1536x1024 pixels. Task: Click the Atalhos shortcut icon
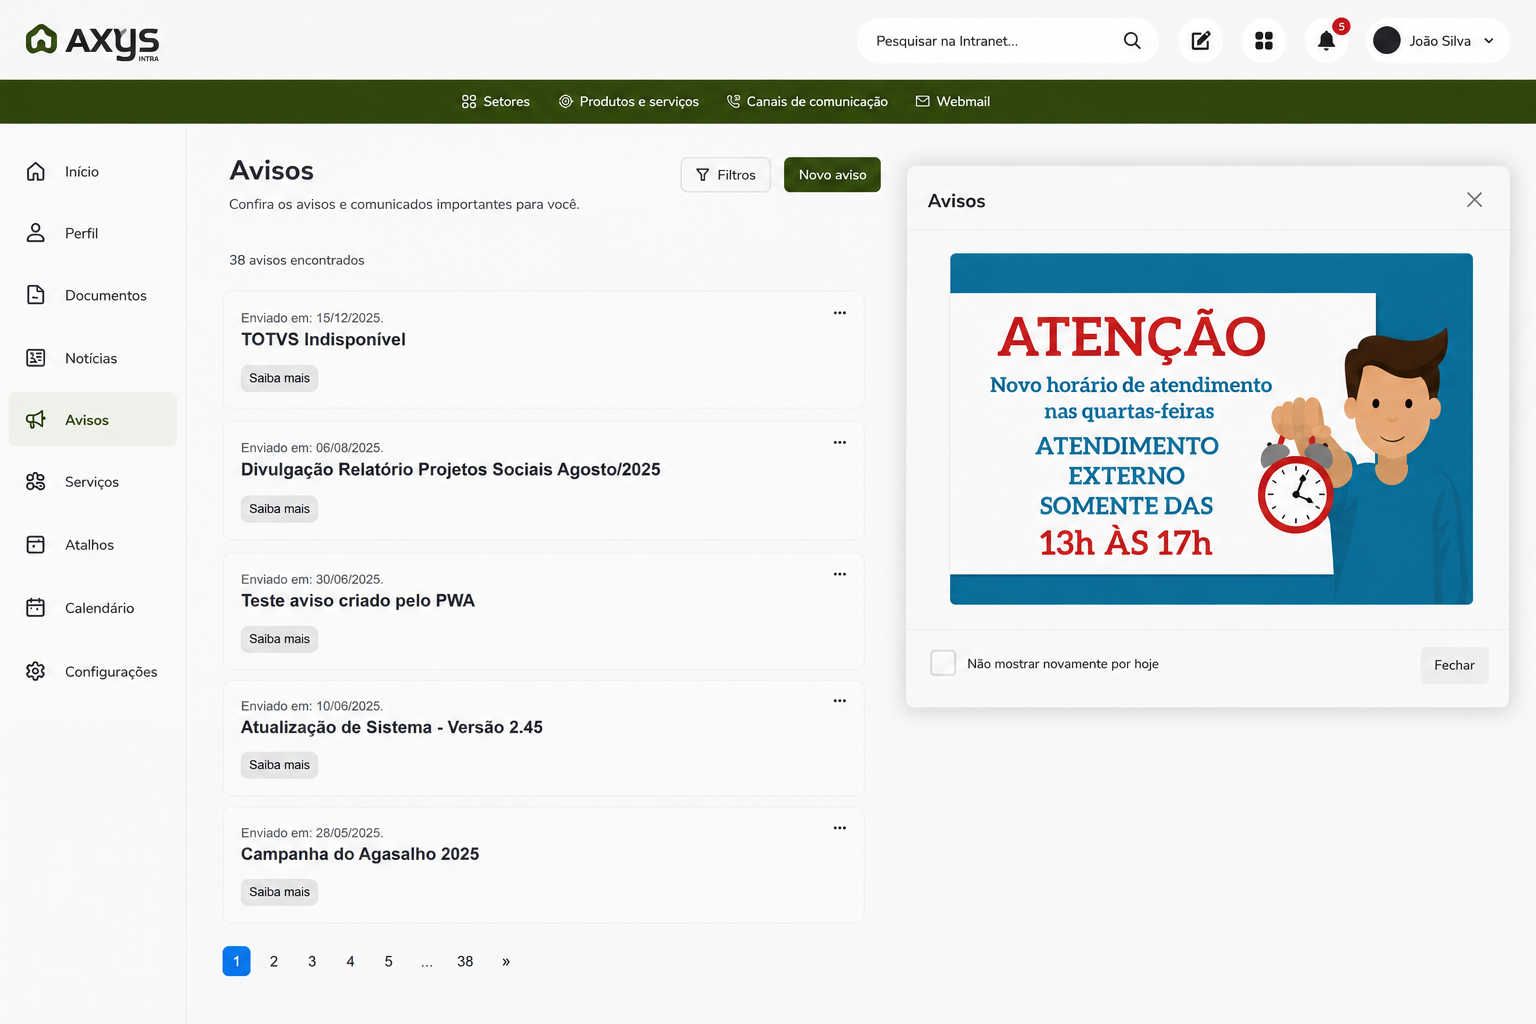pos(36,545)
